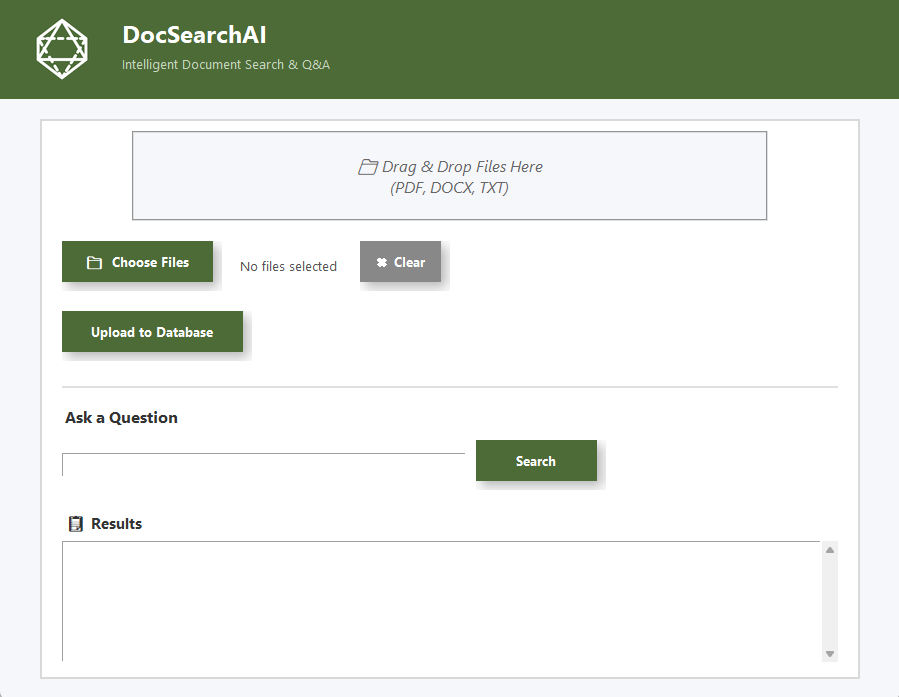The height and width of the screenshot is (697, 899).
Task: Click the folder icon in drop zone
Action: (x=368, y=167)
